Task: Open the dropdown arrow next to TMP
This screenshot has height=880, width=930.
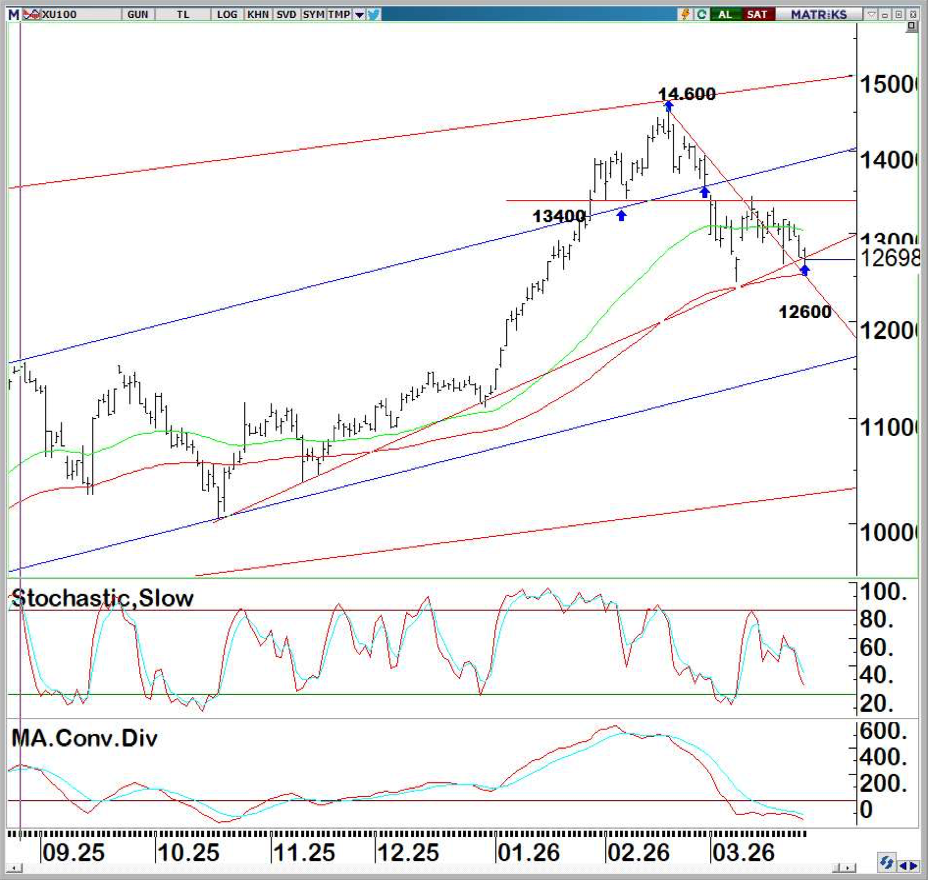Action: coord(359,15)
